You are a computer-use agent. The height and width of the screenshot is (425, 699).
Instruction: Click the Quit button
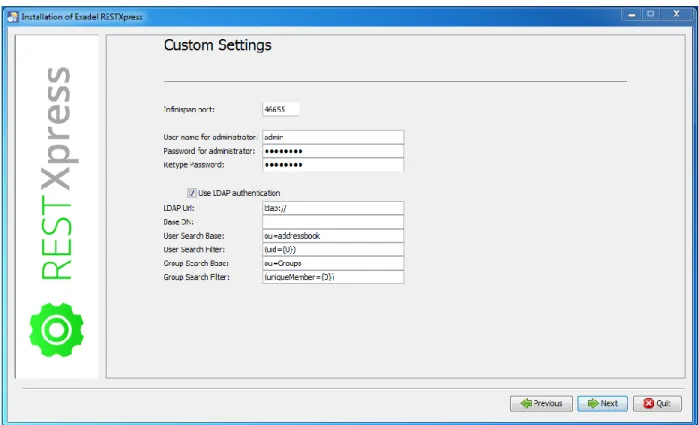657,404
